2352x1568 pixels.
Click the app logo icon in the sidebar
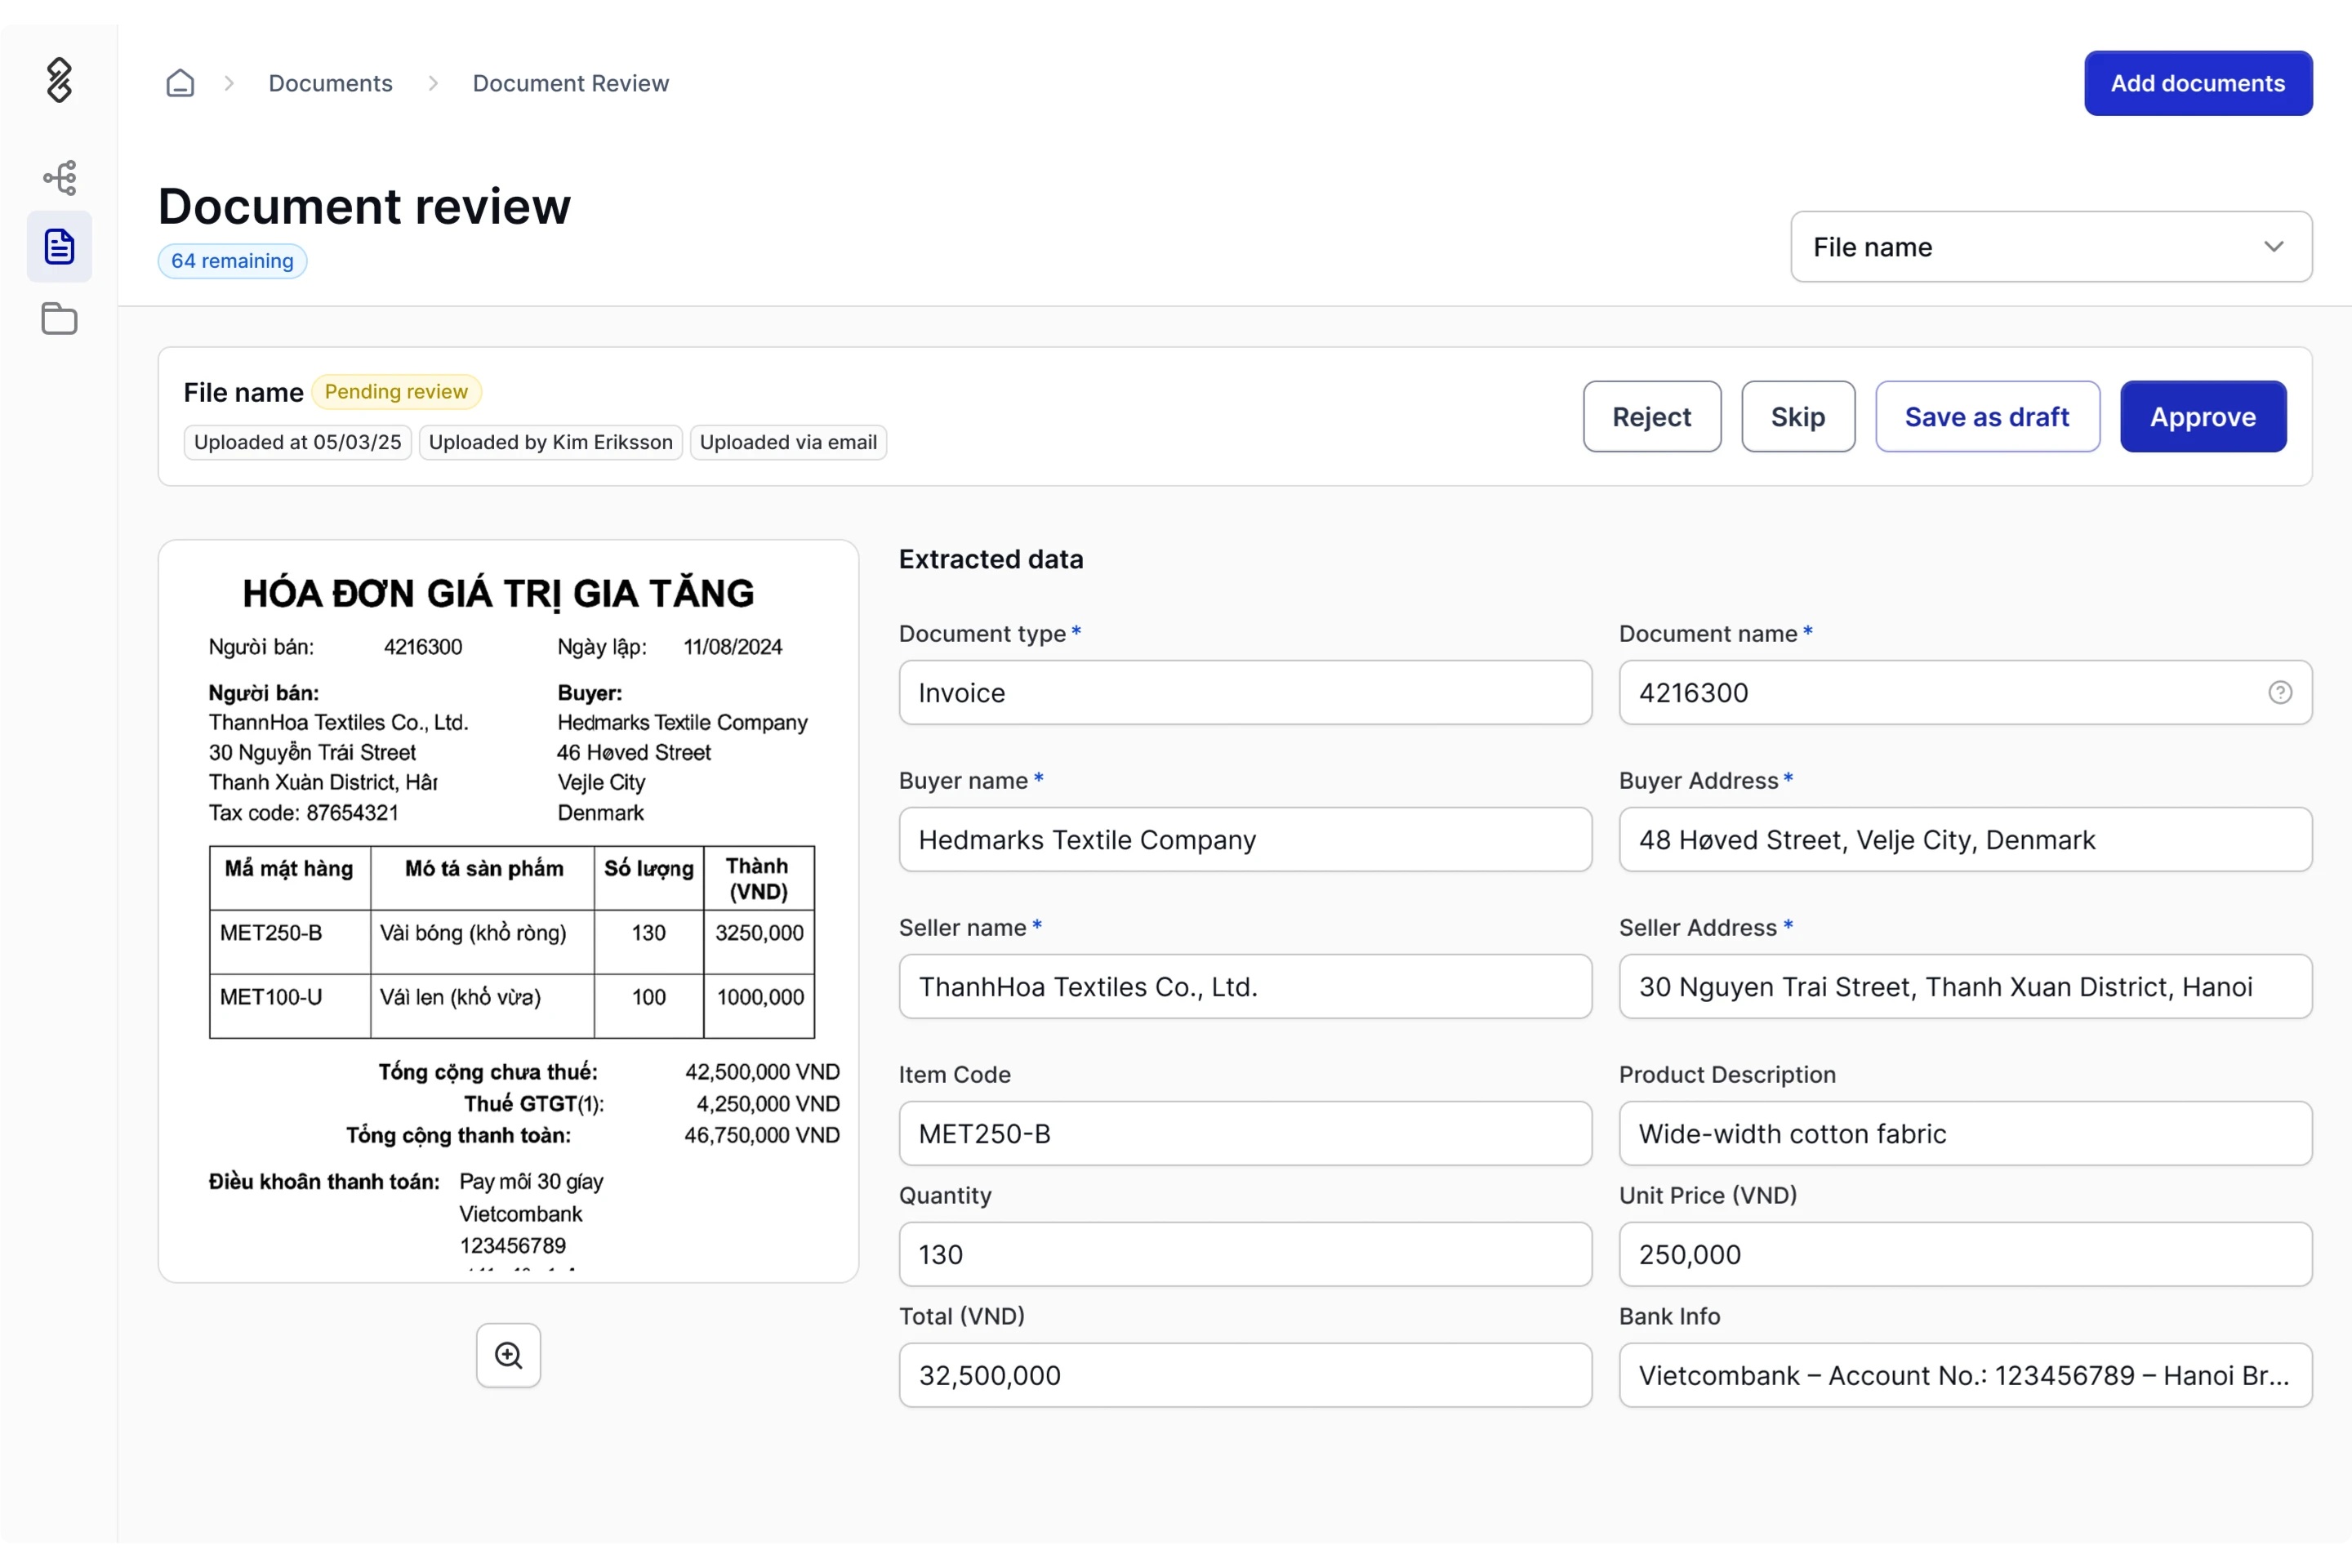coord(59,80)
